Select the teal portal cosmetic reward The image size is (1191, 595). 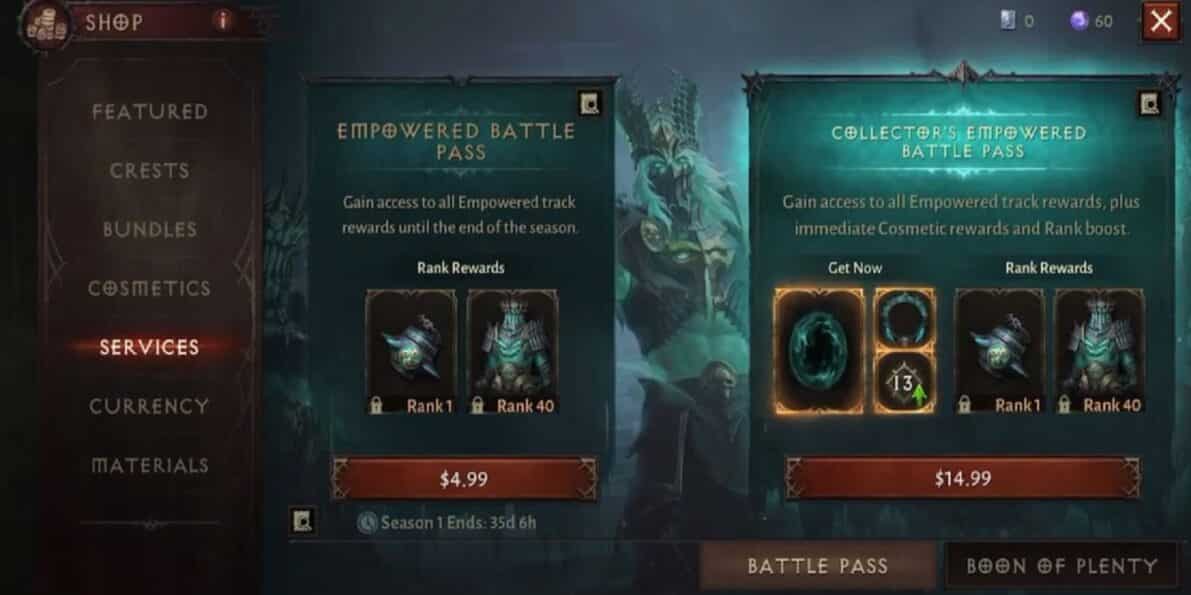[819, 351]
